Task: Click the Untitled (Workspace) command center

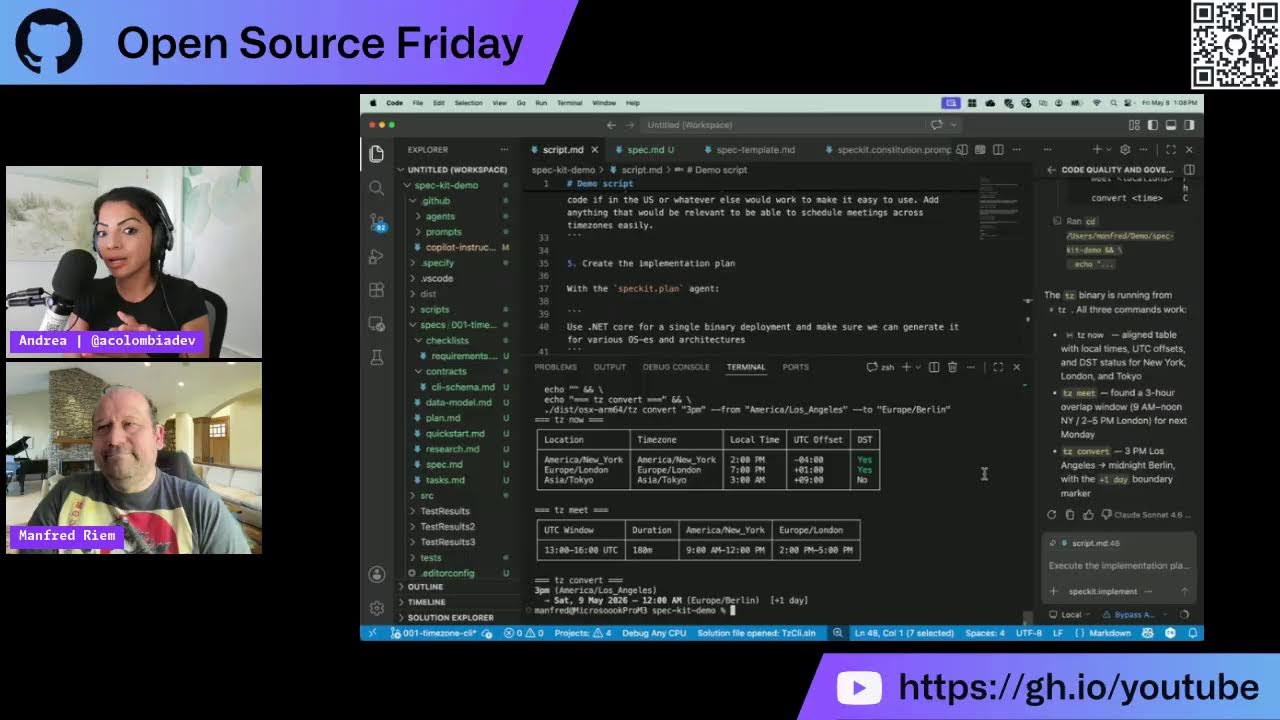Action: point(690,125)
